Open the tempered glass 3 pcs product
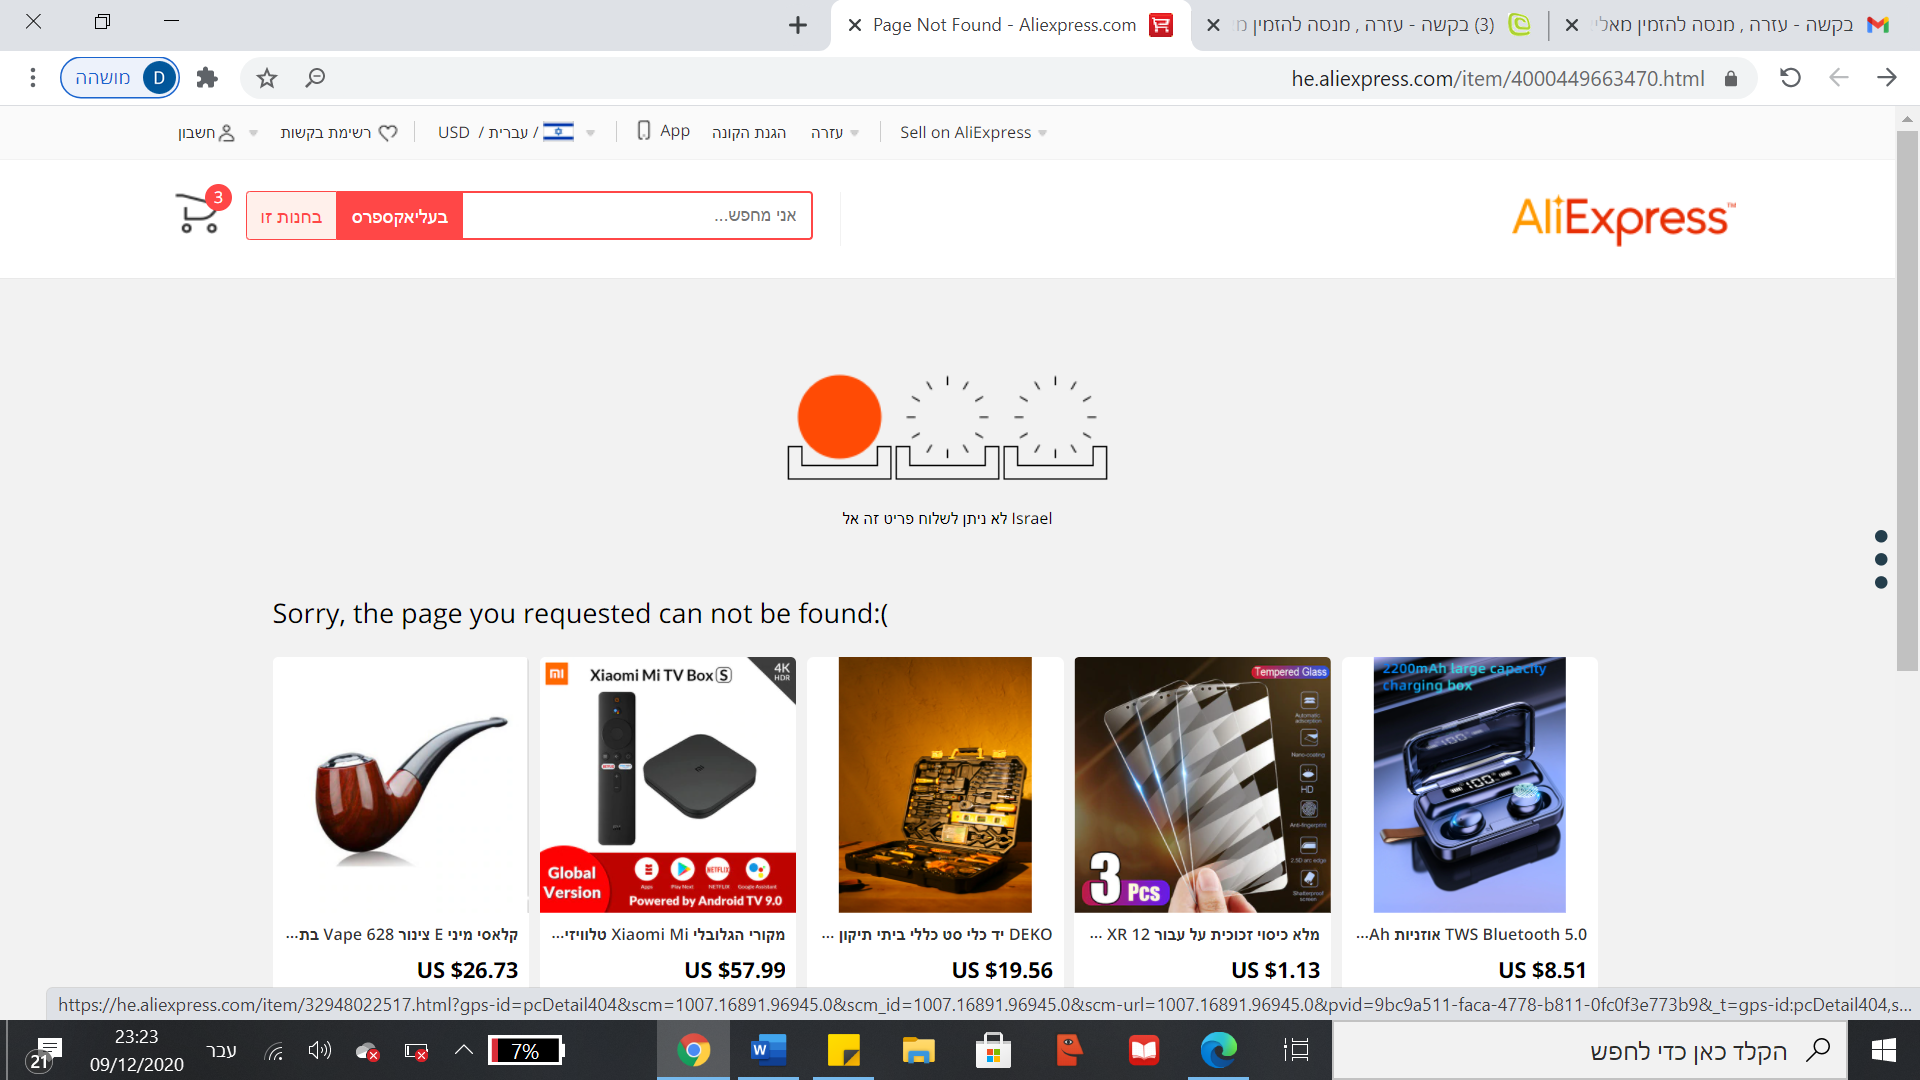 pyautogui.click(x=1203, y=785)
